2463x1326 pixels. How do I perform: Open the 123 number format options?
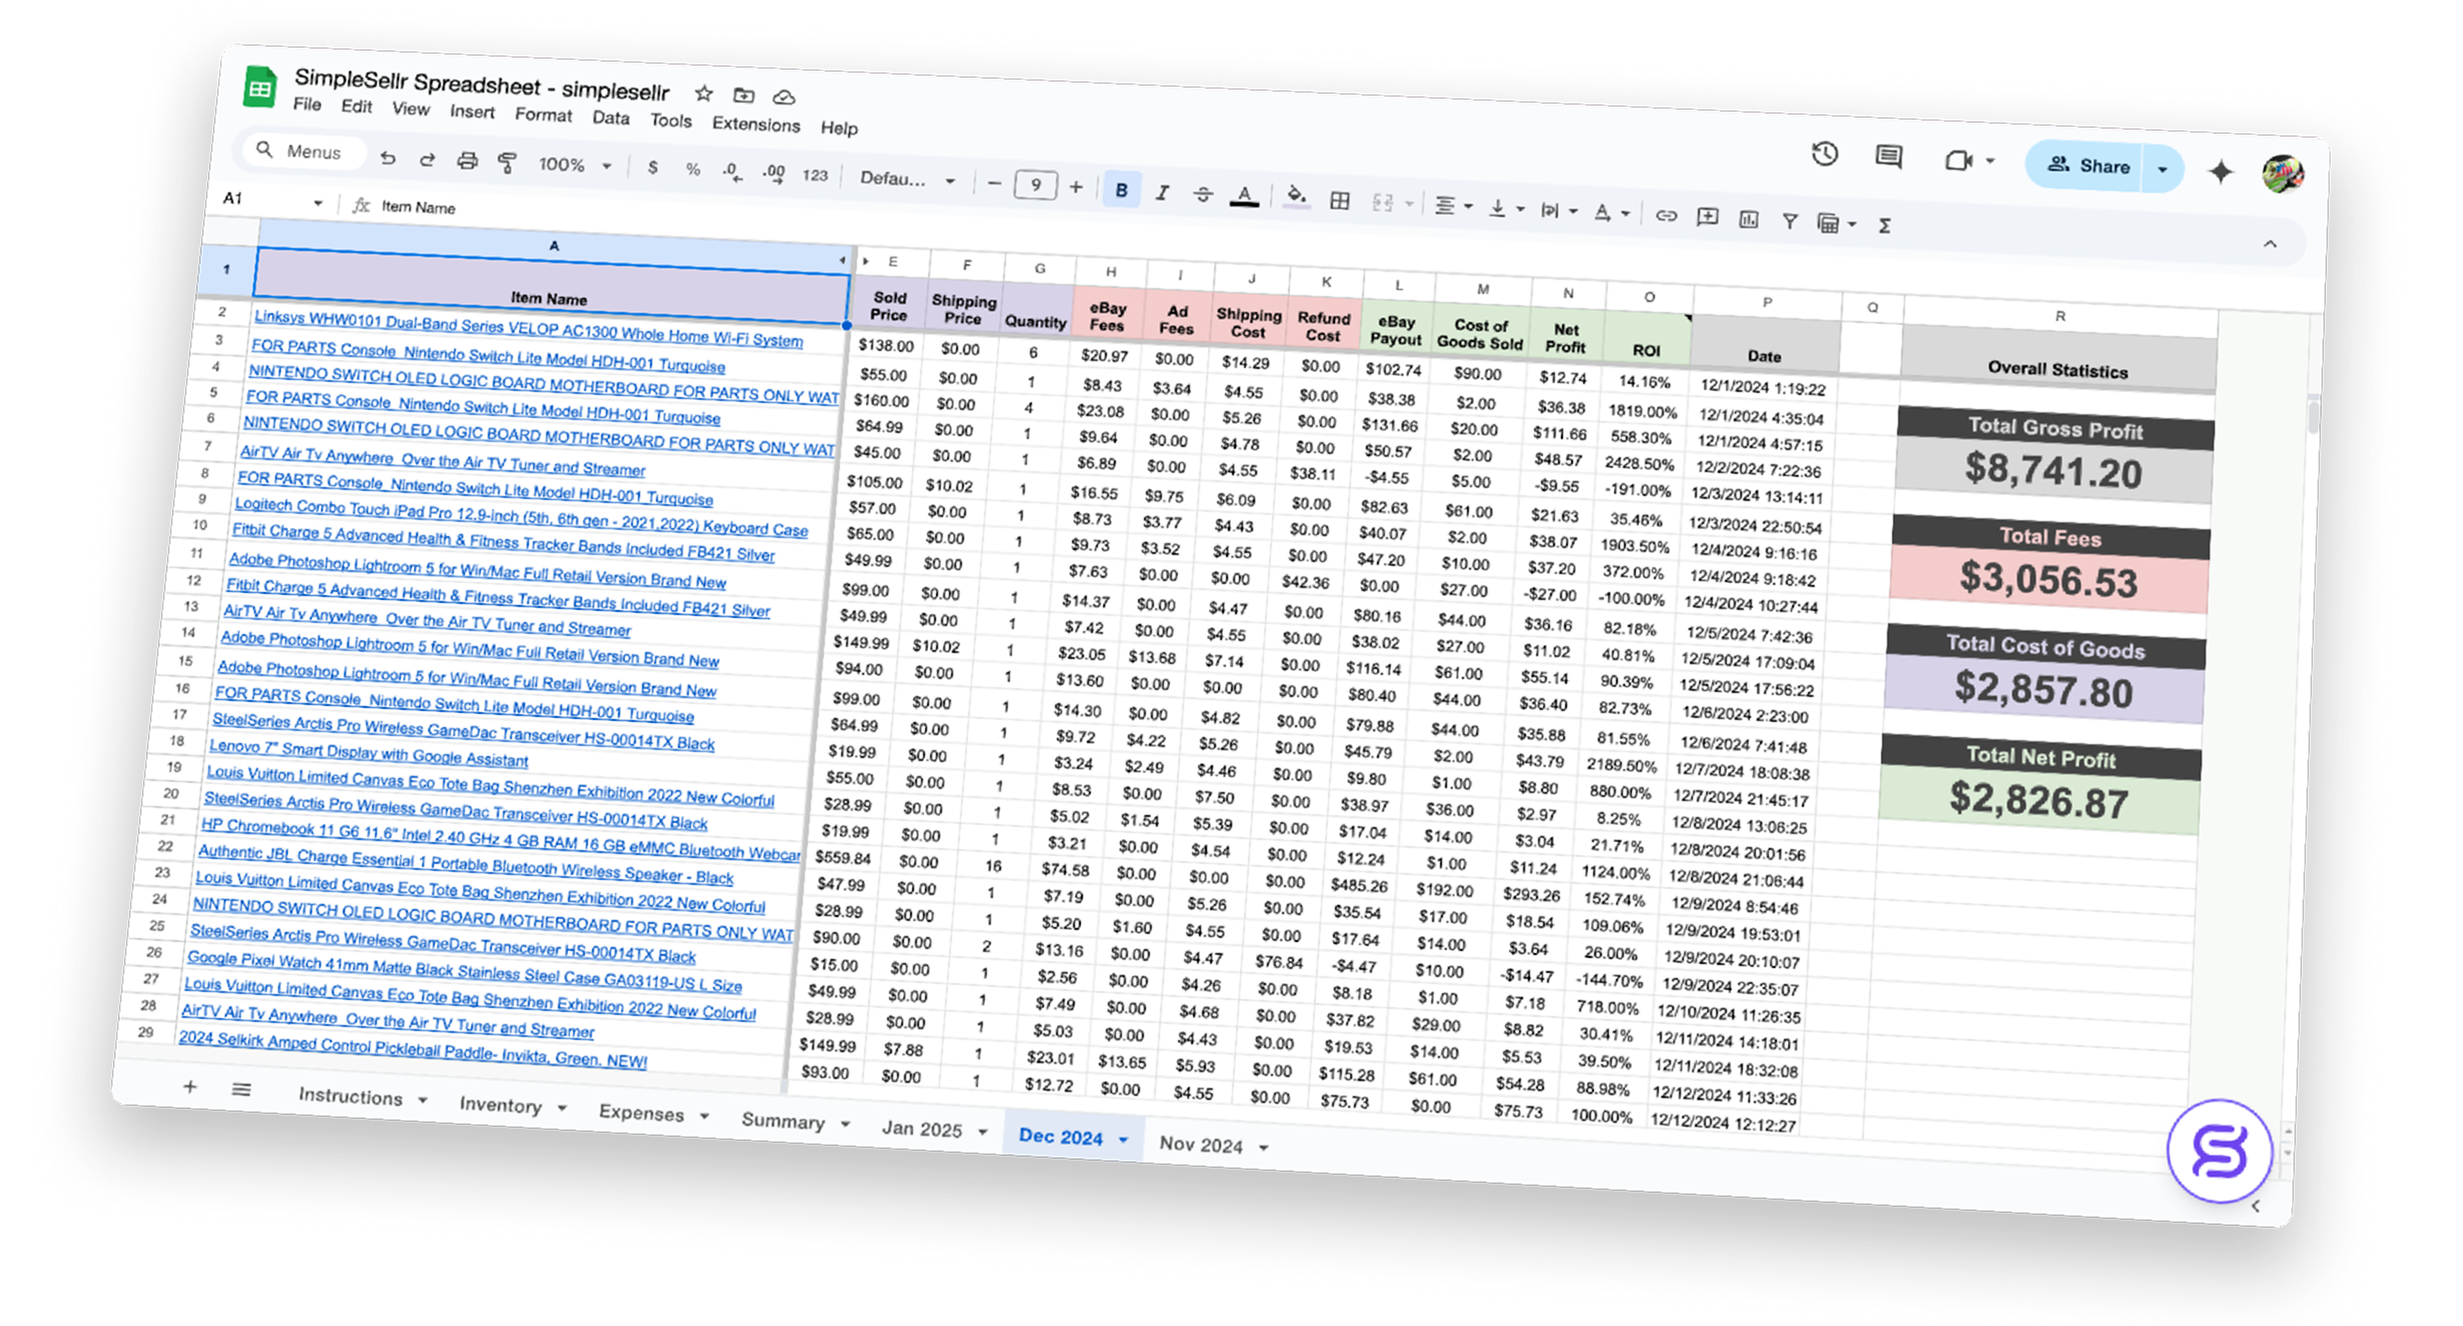pos(815,175)
